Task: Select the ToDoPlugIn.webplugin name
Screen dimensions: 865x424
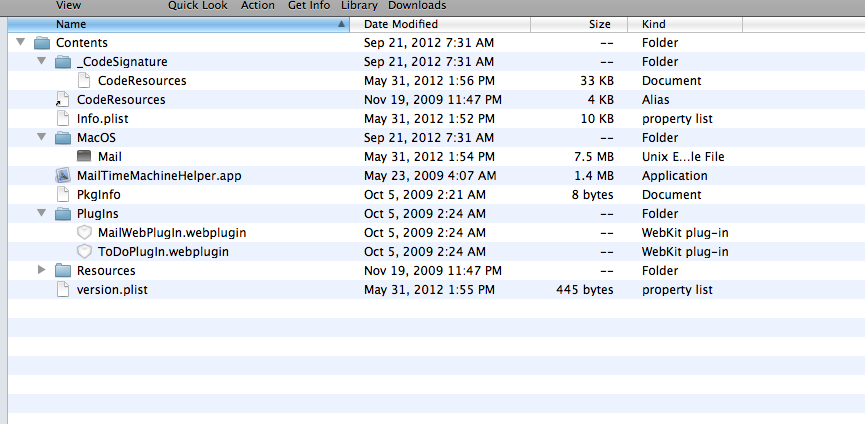Action: pyautogui.click(x=163, y=252)
